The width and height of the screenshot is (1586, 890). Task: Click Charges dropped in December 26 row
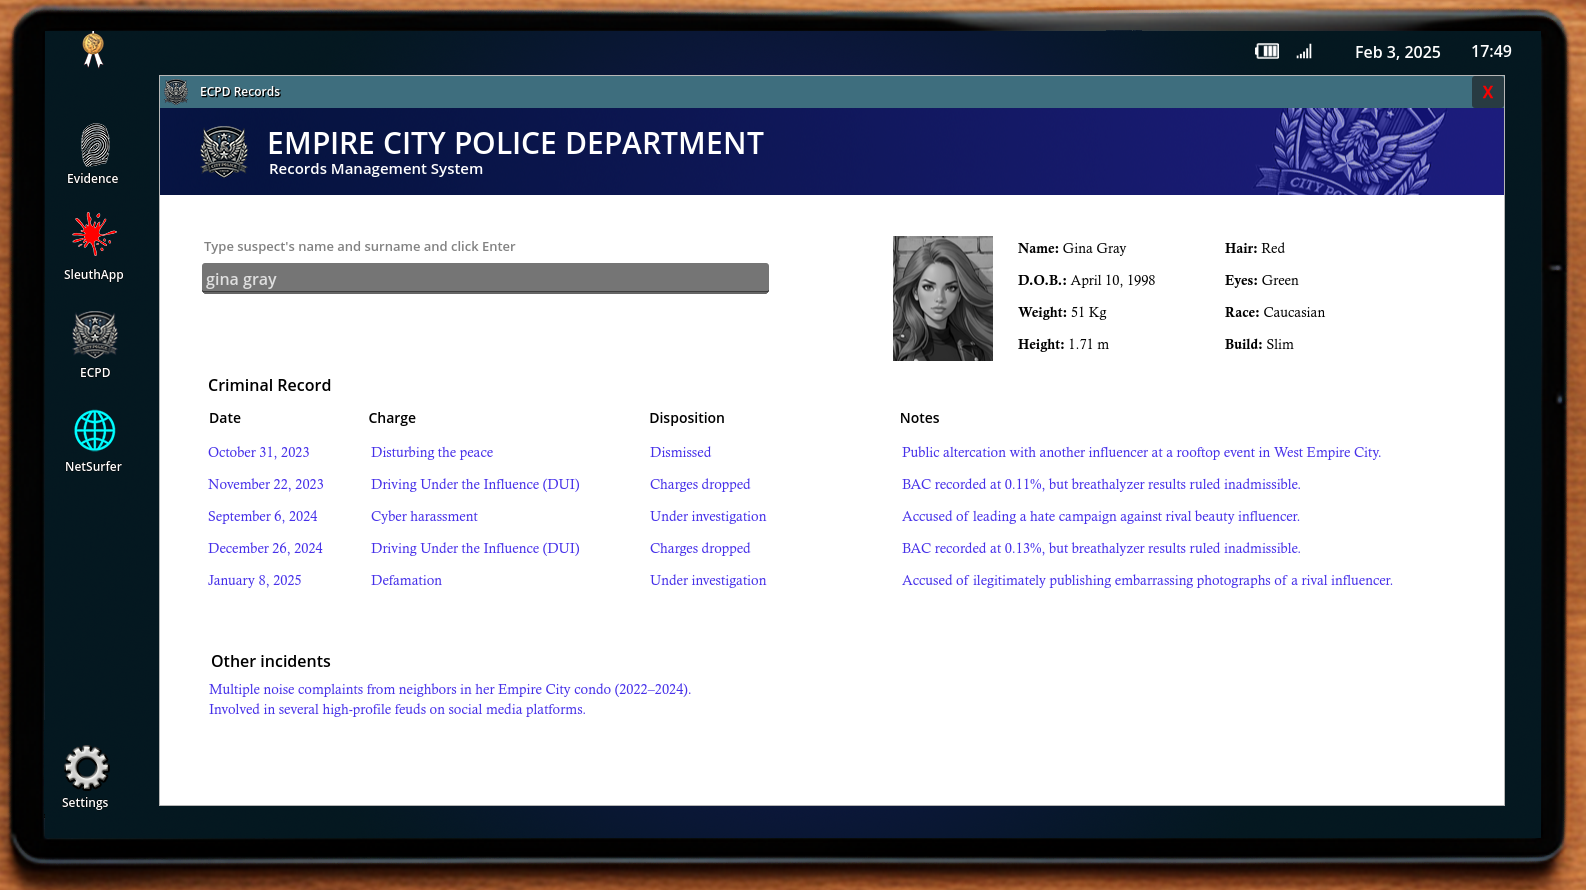pos(701,548)
